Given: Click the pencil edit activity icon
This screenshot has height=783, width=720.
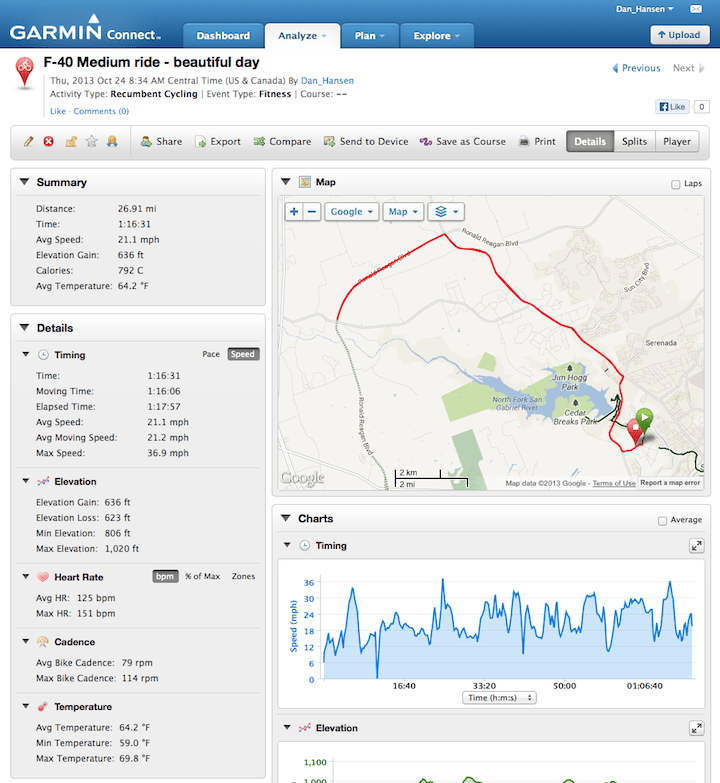Looking at the screenshot, I should click(29, 142).
